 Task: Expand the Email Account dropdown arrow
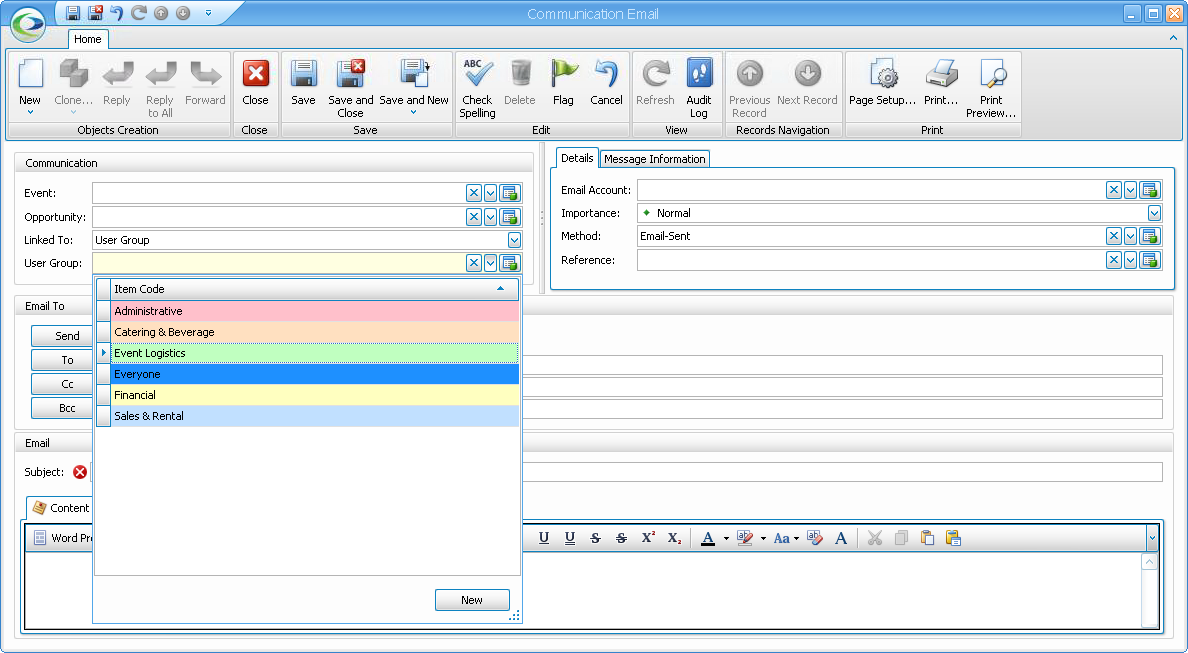(x=1130, y=190)
